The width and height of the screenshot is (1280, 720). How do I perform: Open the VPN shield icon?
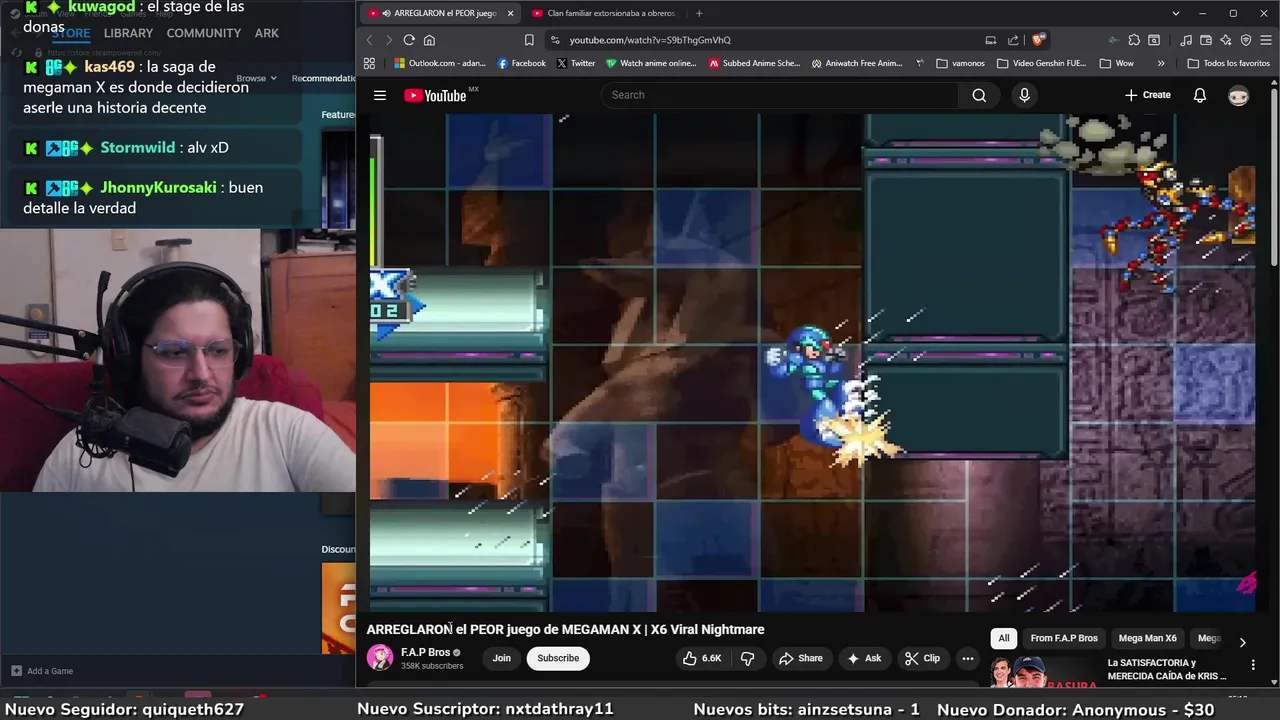click(x=1246, y=40)
